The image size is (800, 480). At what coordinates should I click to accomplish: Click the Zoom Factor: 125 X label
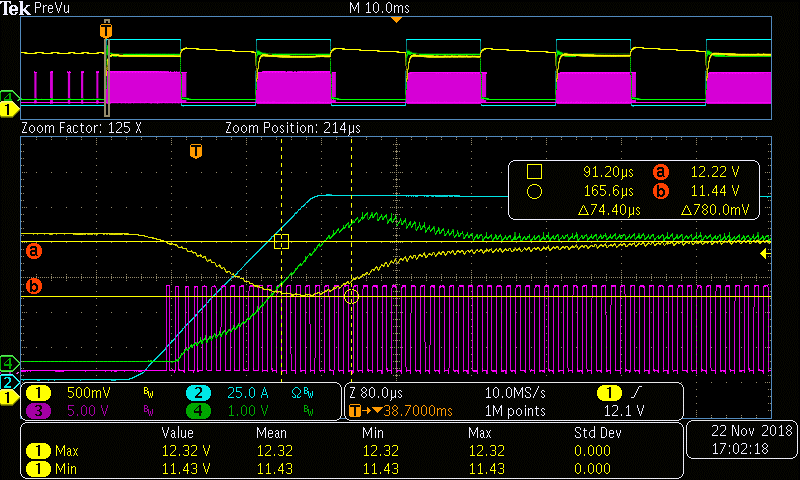coord(81,128)
